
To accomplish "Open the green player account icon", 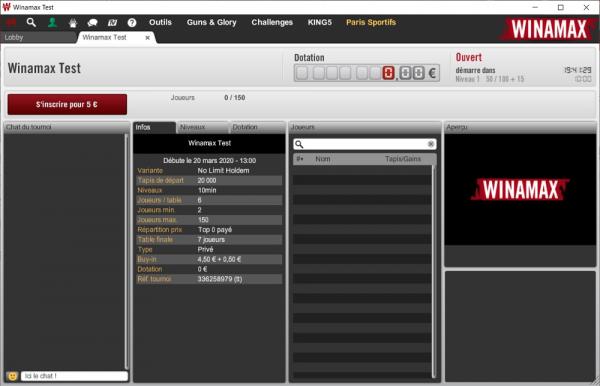I will pos(52,23).
